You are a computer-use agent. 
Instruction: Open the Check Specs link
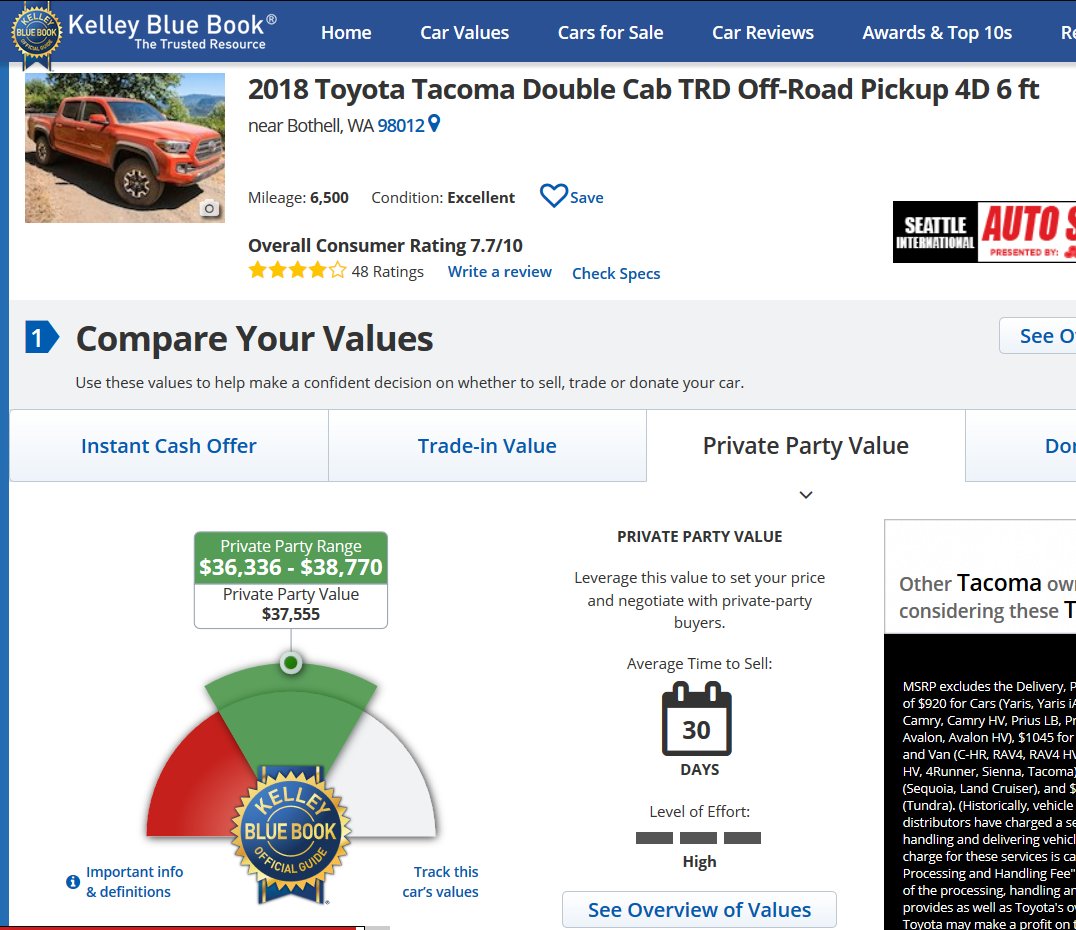[x=616, y=273]
